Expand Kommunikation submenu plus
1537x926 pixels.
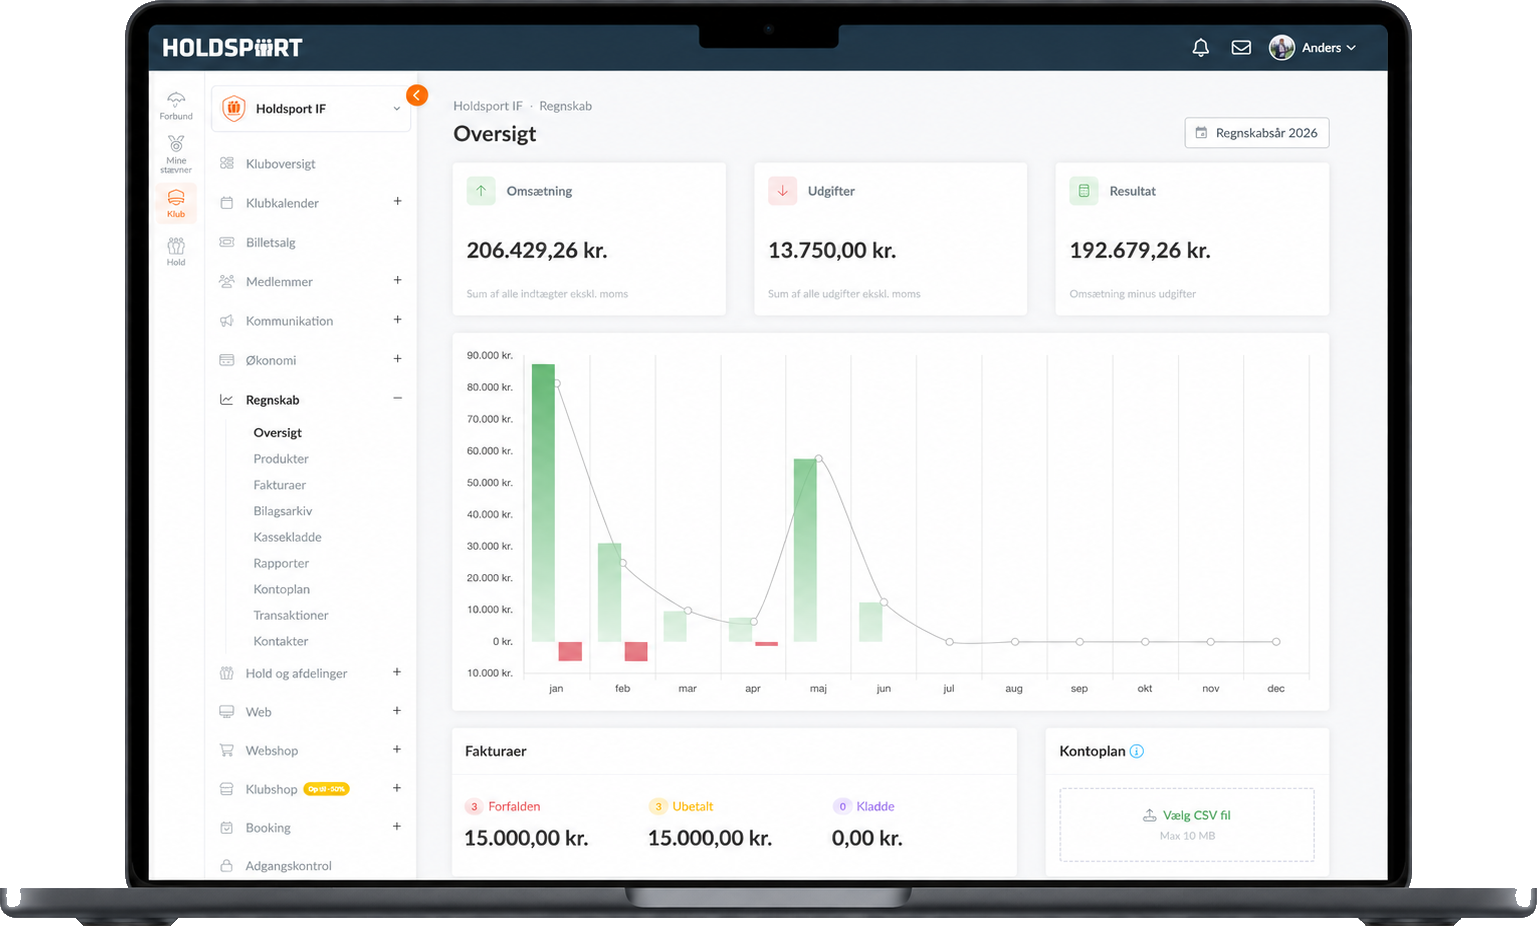(397, 320)
